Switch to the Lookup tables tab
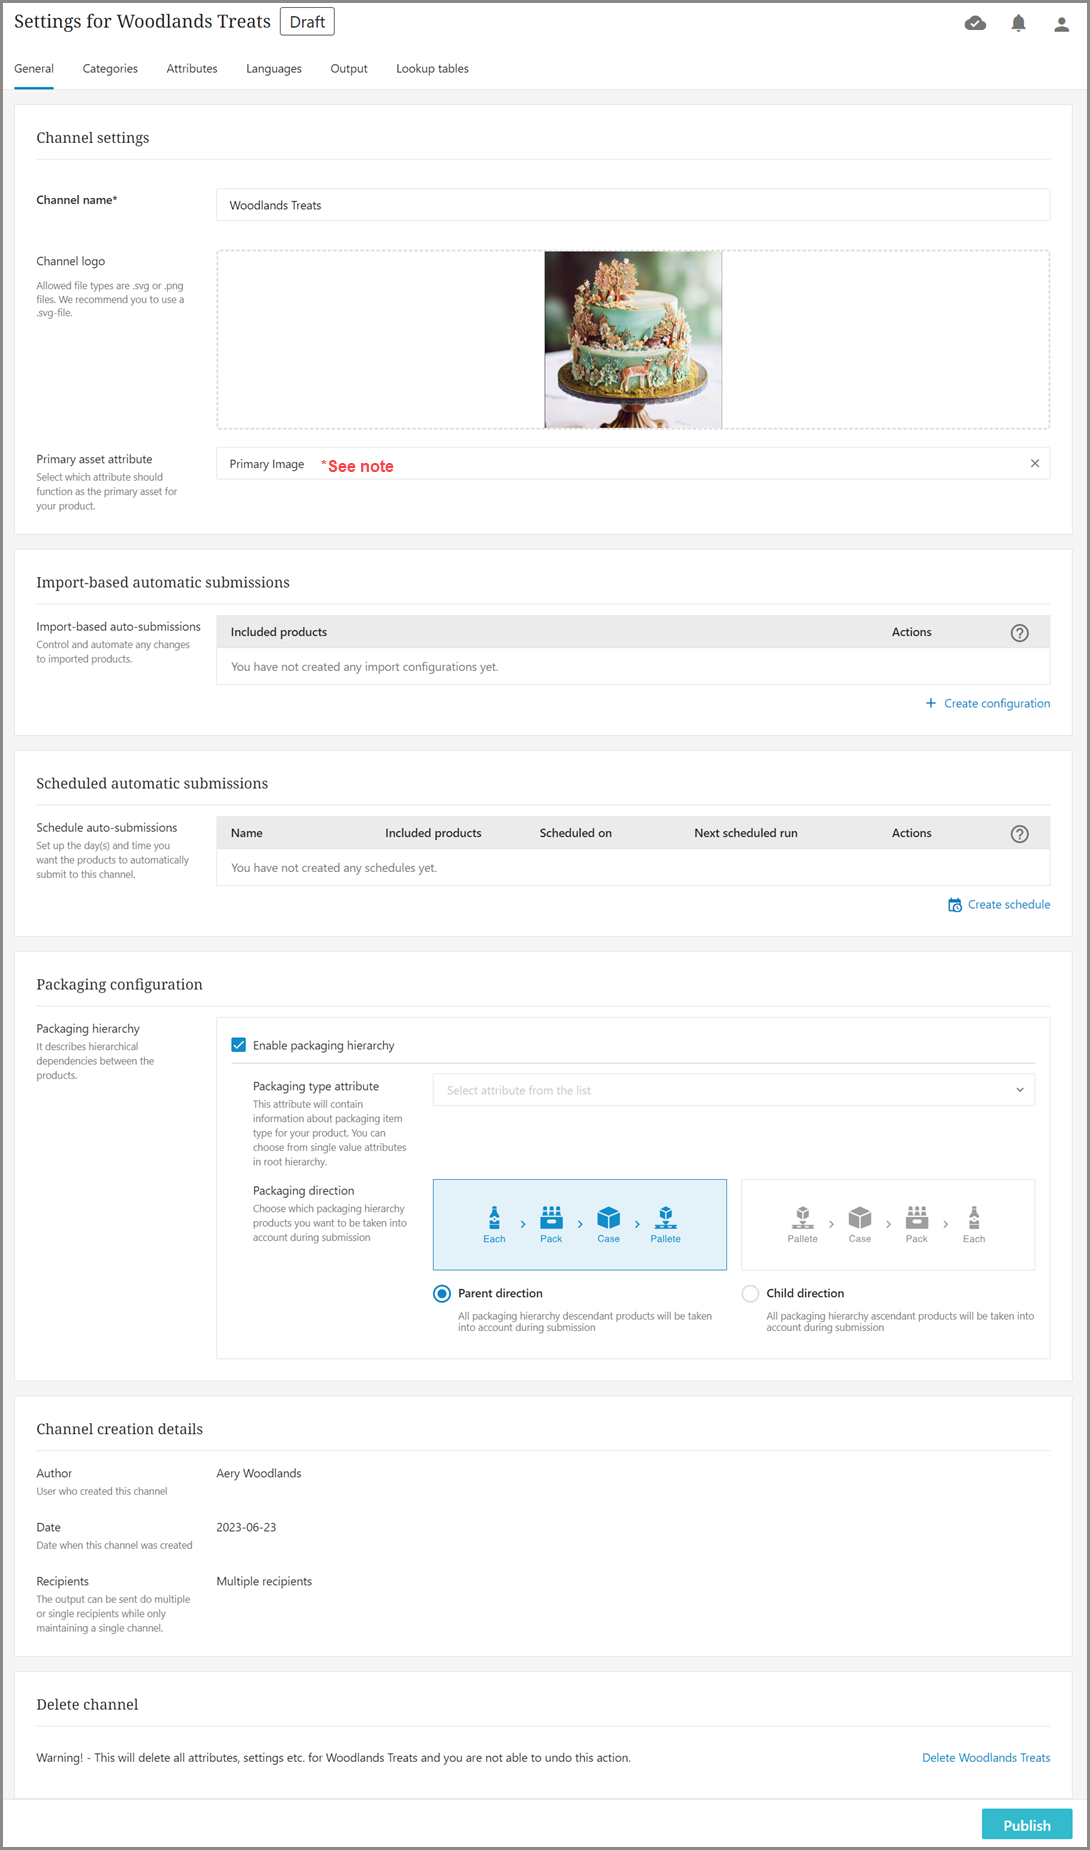Image resolution: width=1090 pixels, height=1850 pixels. 432,69
